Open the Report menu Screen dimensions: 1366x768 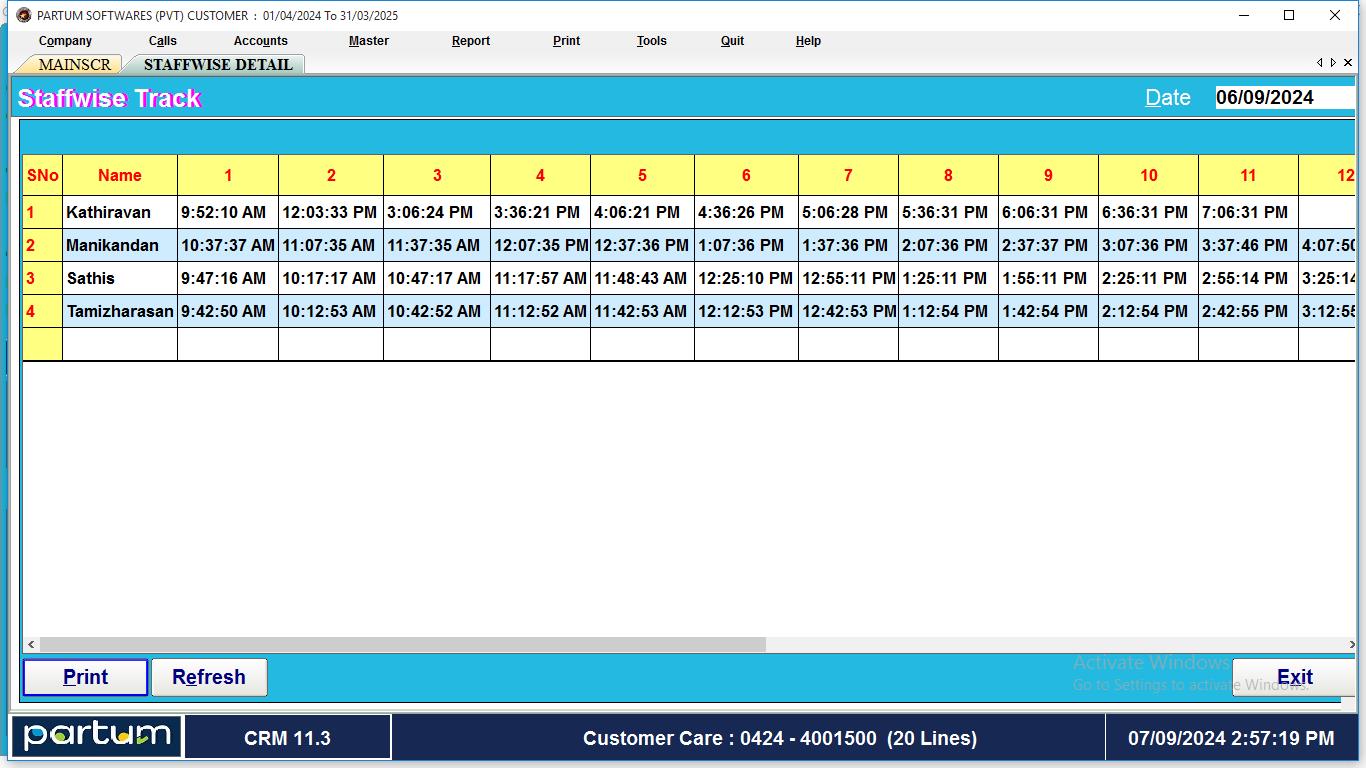coord(470,41)
